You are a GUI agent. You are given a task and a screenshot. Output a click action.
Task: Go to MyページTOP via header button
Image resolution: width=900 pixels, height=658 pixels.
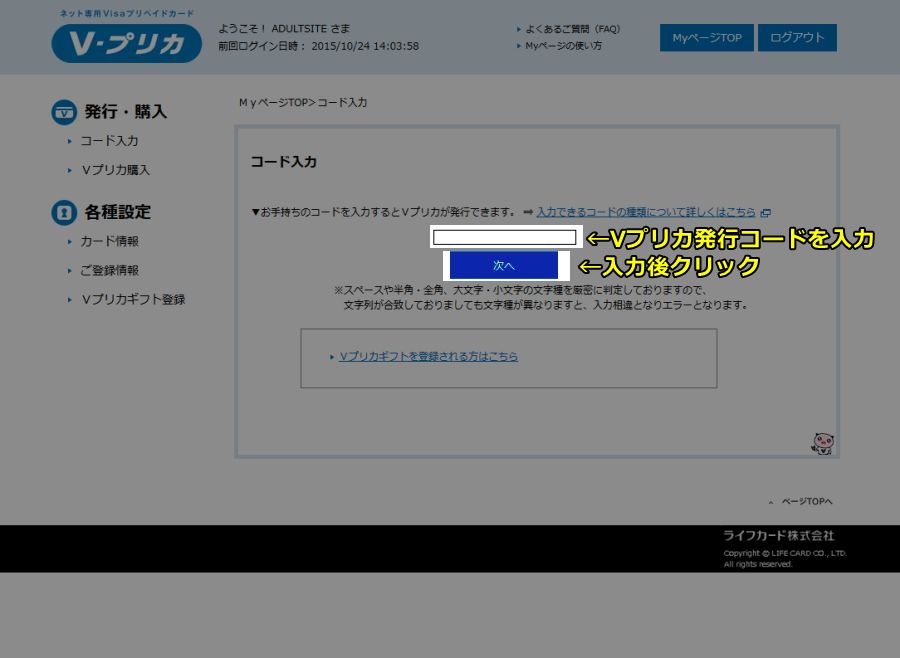click(x=706, y=38)
